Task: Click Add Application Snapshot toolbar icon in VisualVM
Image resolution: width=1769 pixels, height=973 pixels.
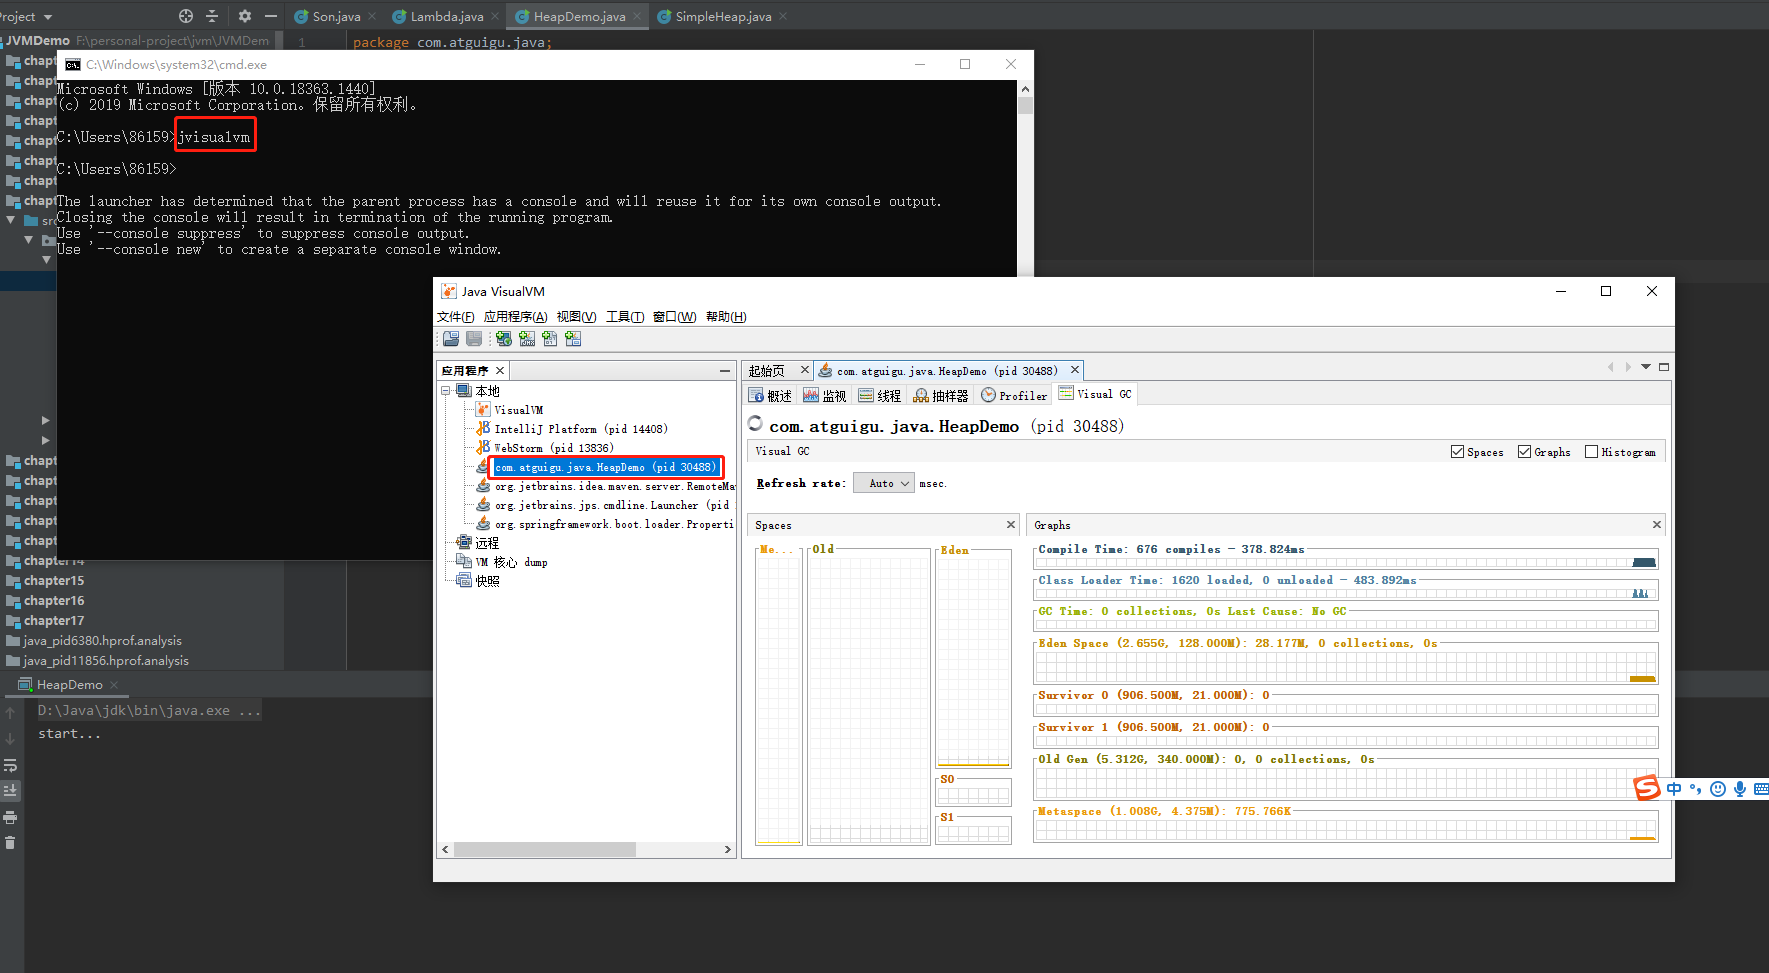Action: [x=573, y=339]
